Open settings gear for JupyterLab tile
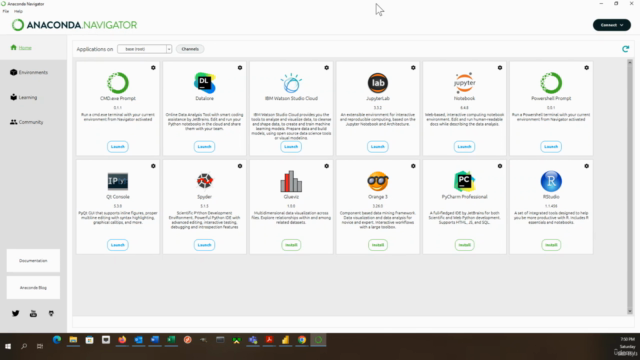The width and height of the screenshot is (640, 360). [x=413, y=68]
